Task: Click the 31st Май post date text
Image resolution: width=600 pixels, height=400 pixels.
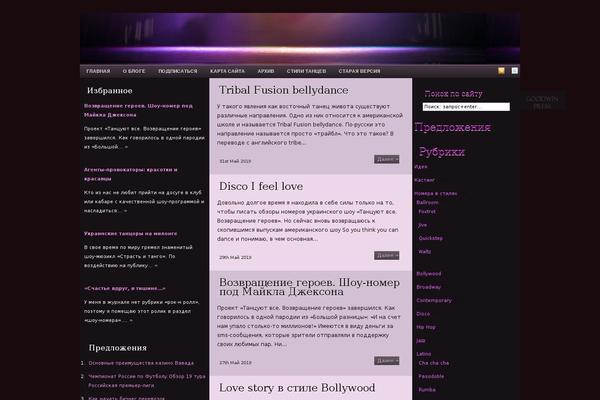Action: [x=235, y=161]
